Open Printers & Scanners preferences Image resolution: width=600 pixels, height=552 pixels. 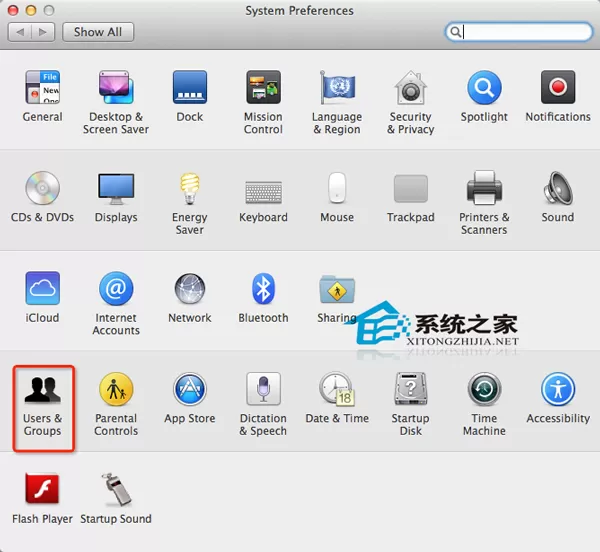point(484,203)
